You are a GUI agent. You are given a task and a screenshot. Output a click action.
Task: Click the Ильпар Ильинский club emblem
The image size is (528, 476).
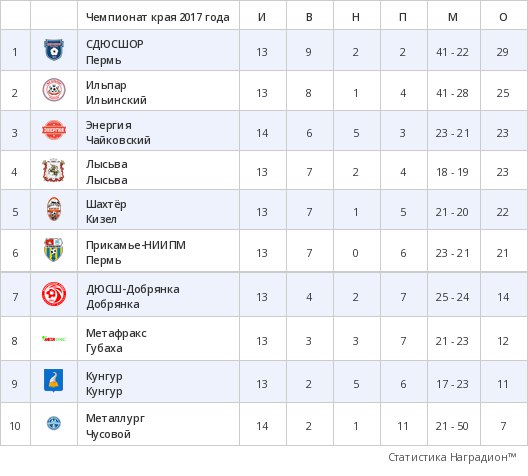[x=54, y=90]
